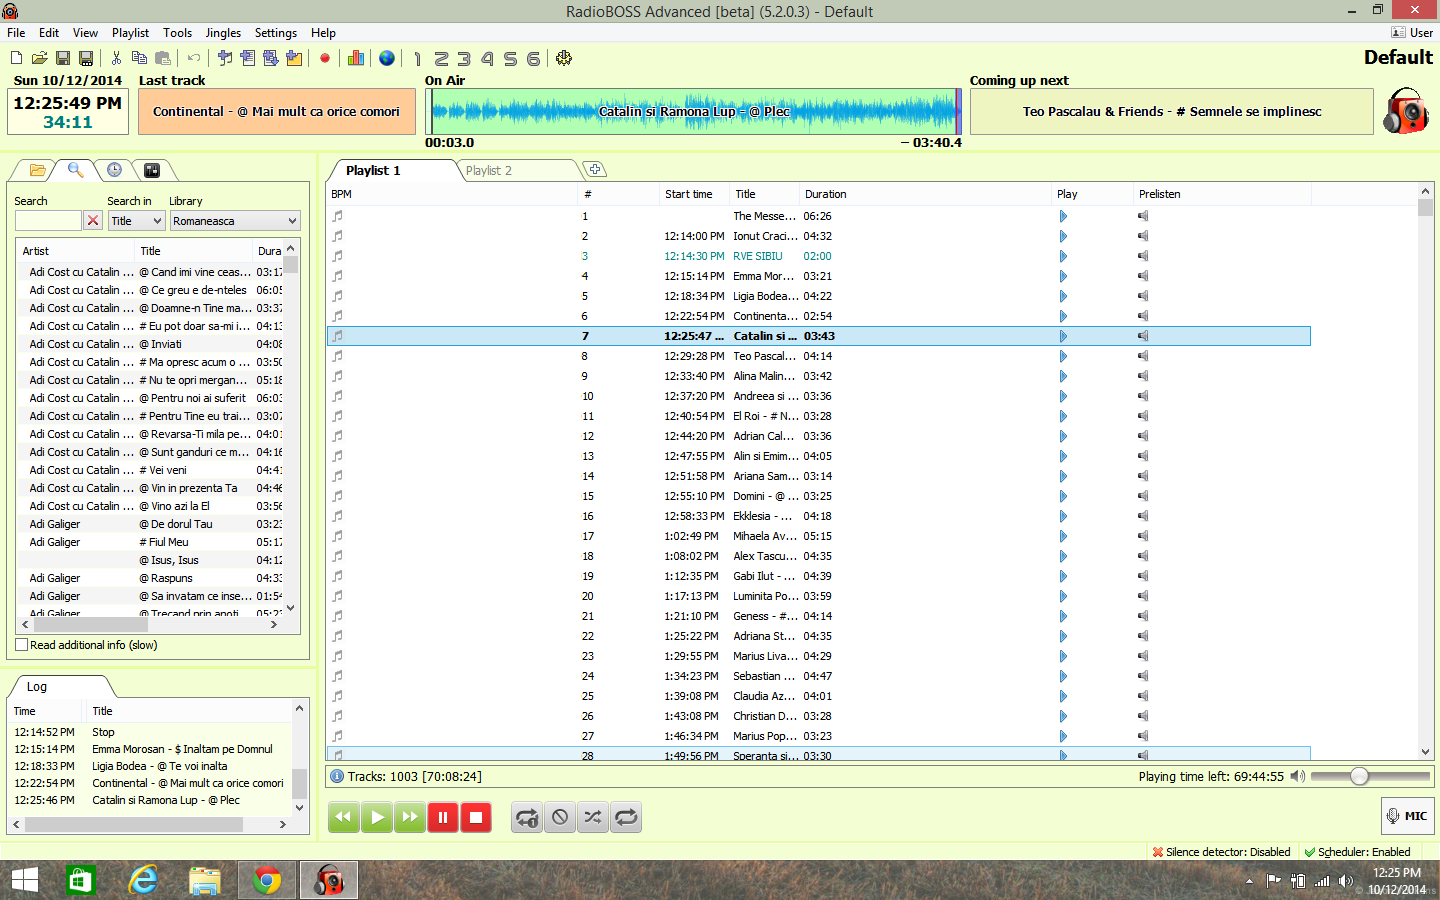Select library row '@ Inviati'
This screenshot has width=1440, height=900.
coord(151,344)
